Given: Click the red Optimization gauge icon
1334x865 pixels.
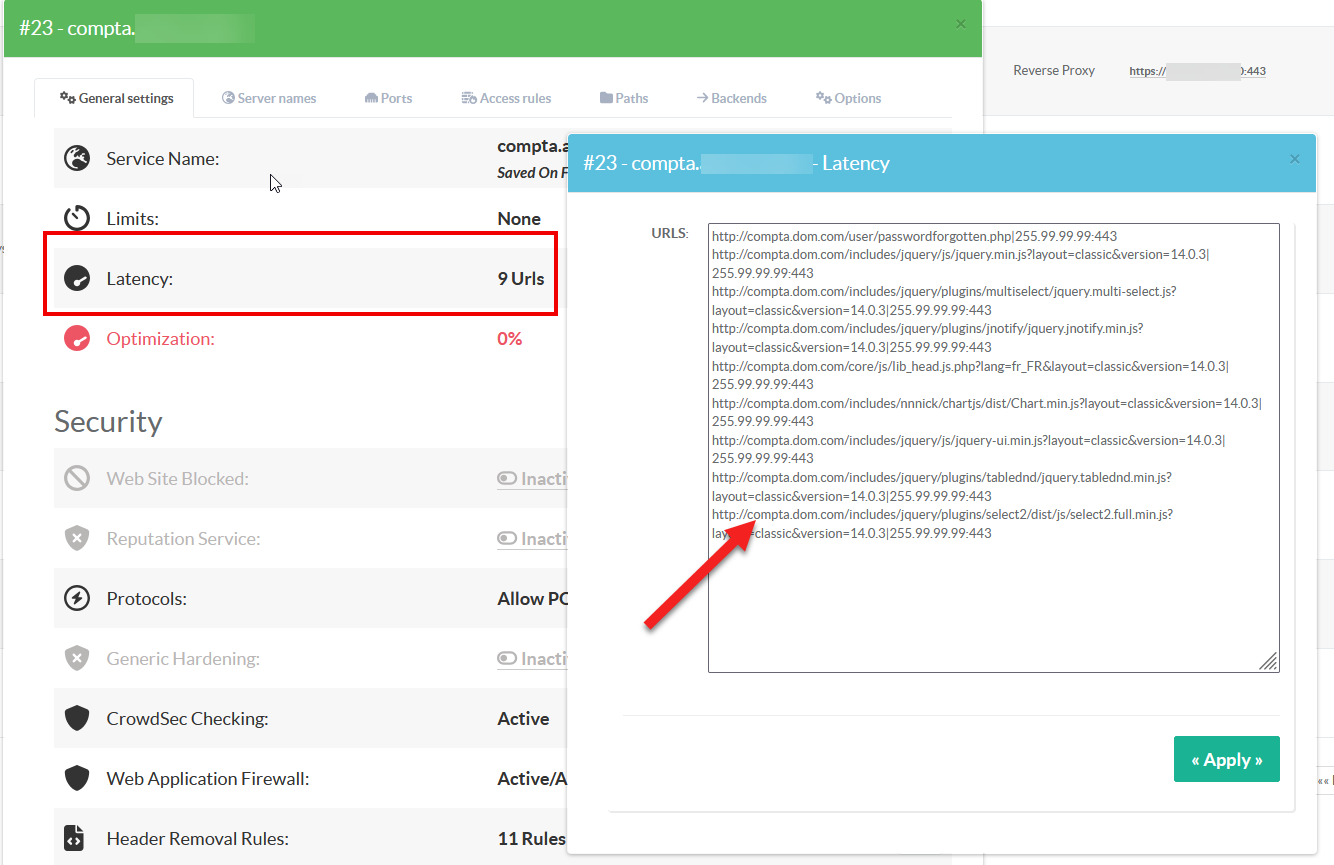Looking at the screenshot, I should [77, 339].
